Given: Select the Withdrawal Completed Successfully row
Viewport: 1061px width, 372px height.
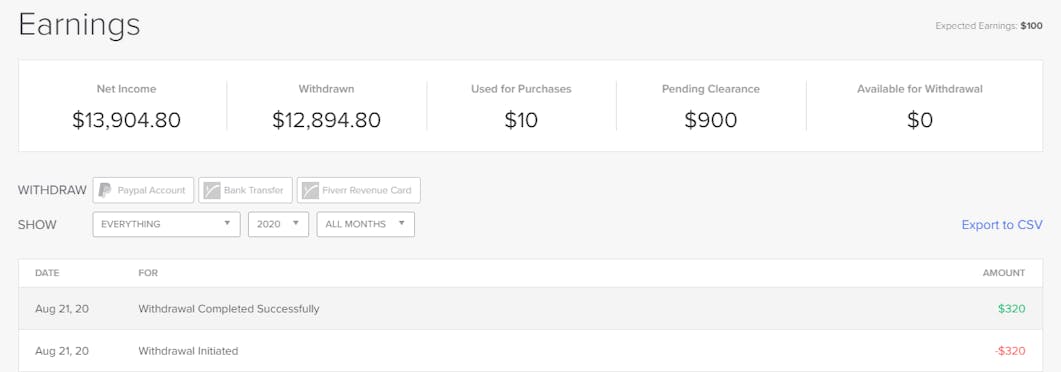Looking at the screenshot, I should click(530, 308).
